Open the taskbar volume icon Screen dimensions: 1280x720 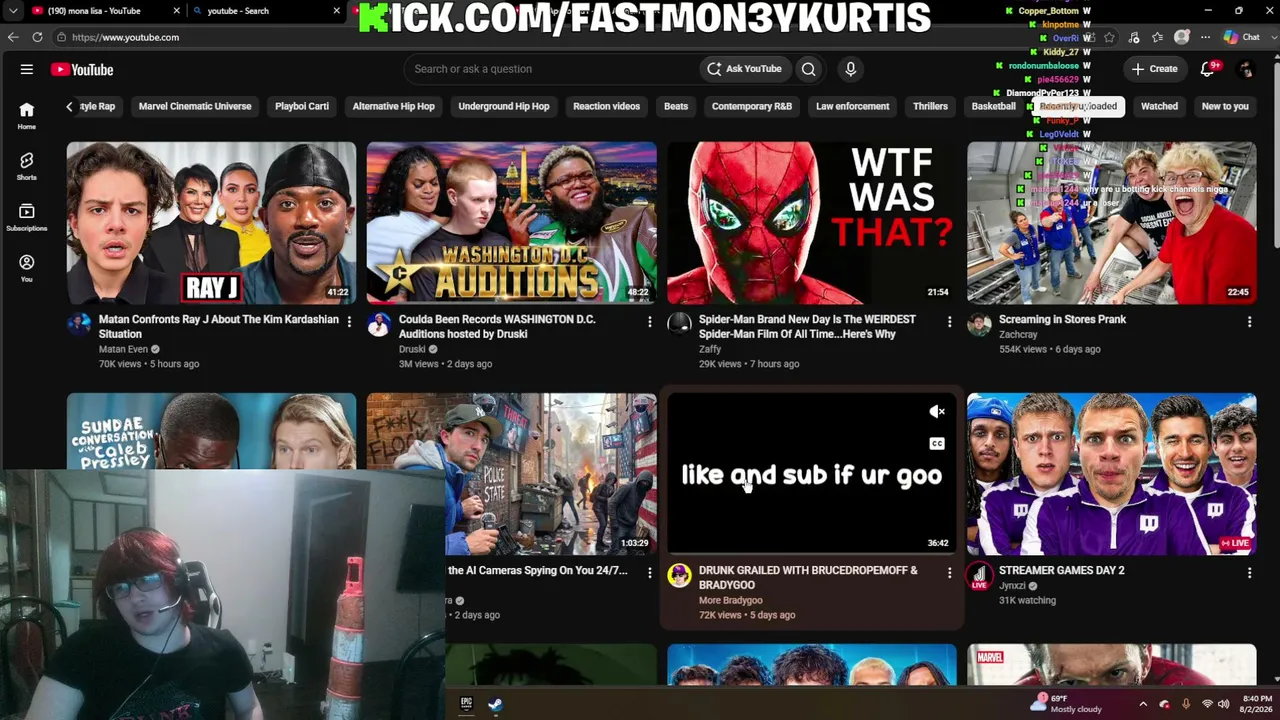1224,704
